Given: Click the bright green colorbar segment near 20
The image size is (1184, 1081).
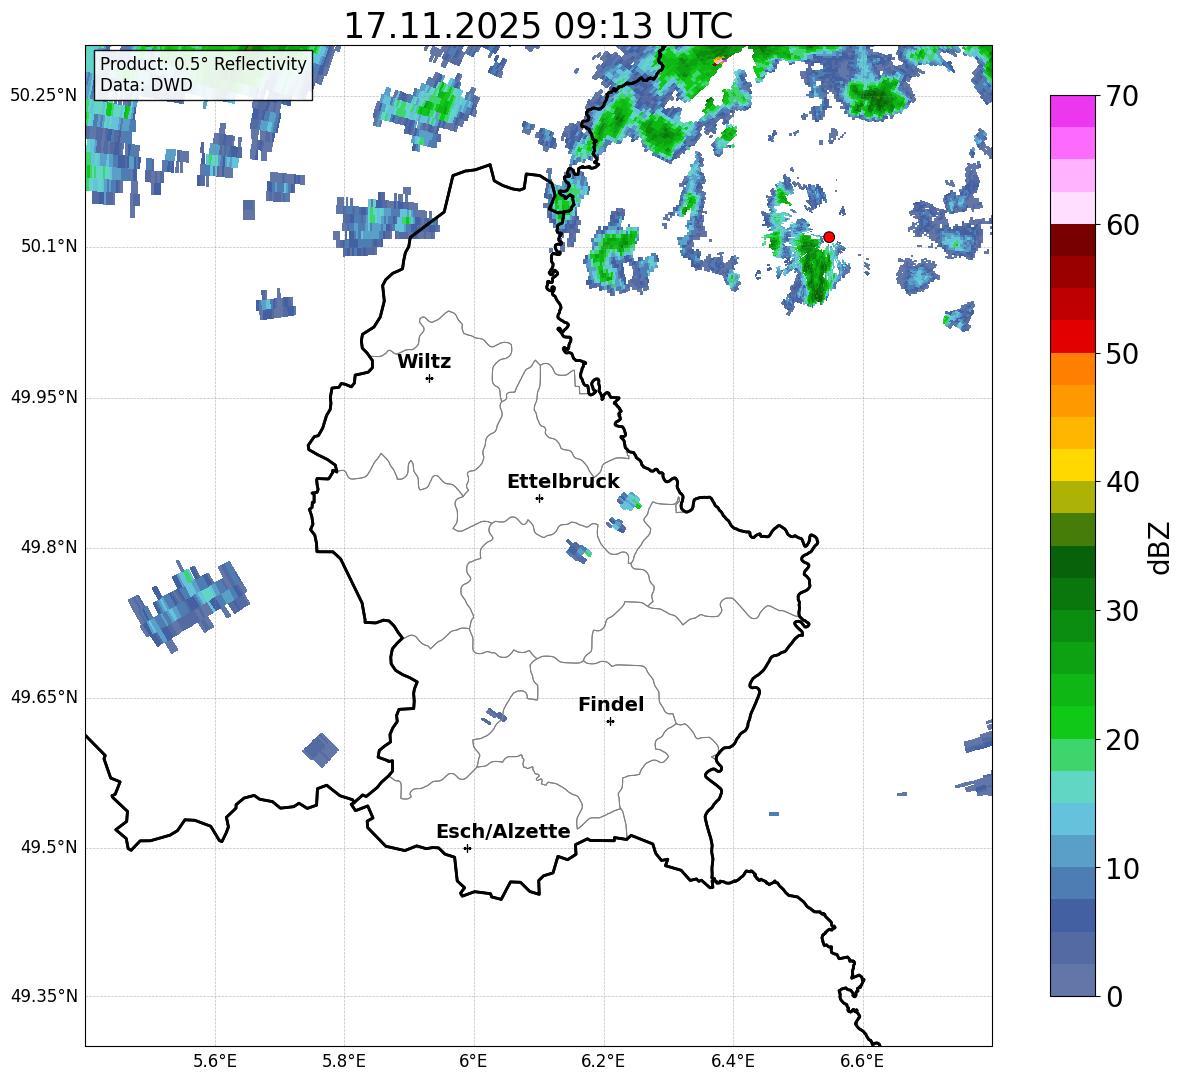Looking at the screenshot, I should [1072, 722].
